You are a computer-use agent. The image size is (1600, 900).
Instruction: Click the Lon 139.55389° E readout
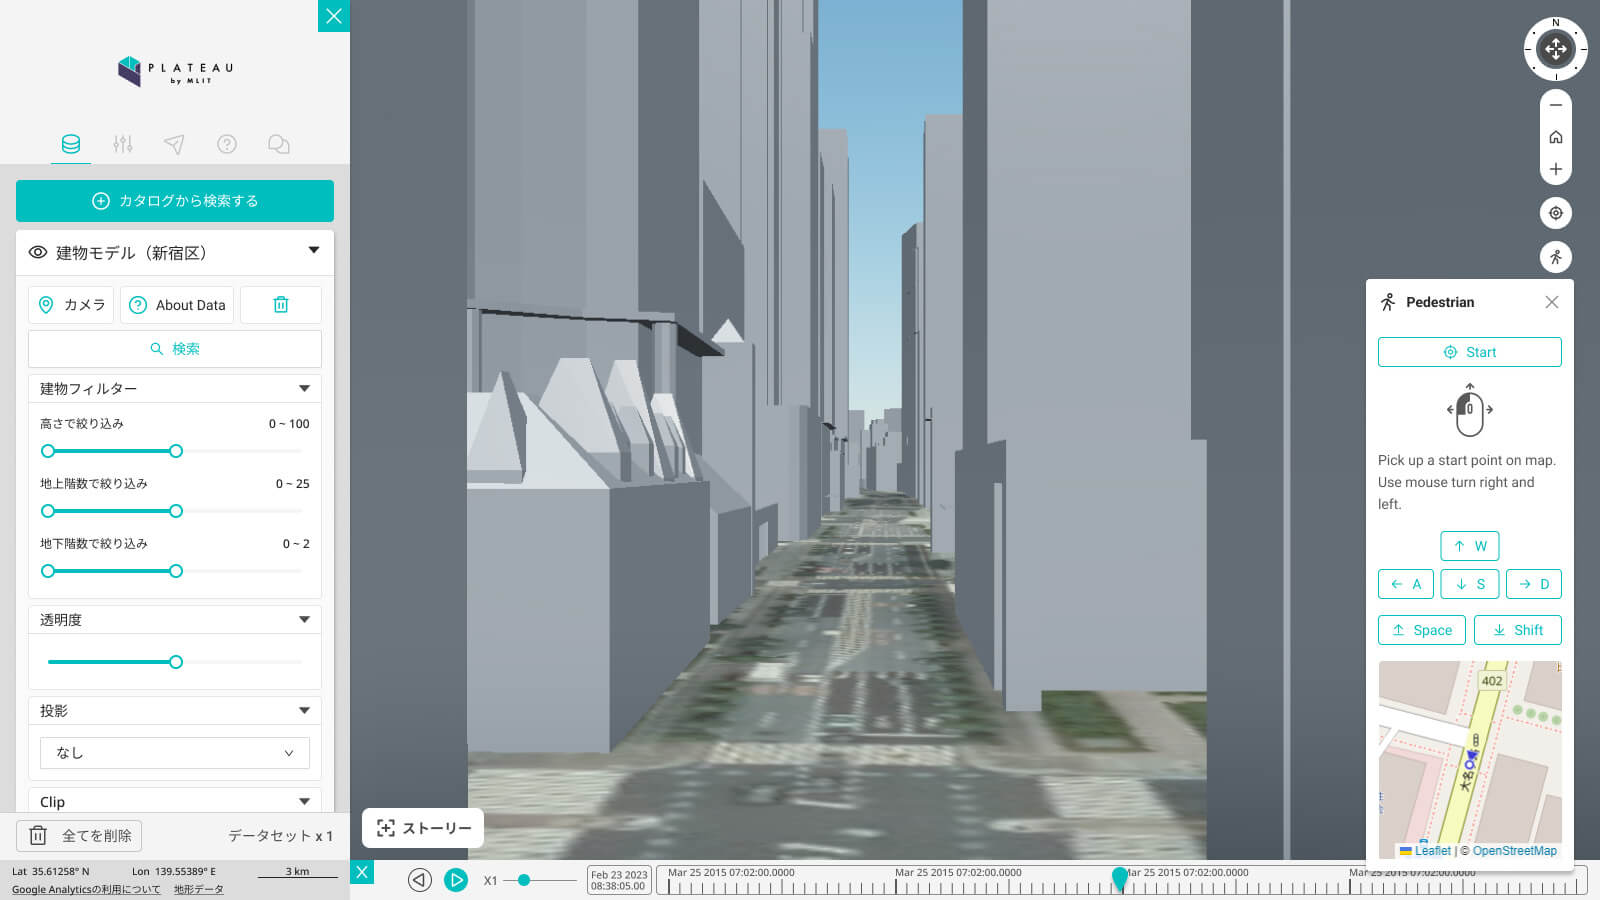pyautogui.click(x=174, y=871)
